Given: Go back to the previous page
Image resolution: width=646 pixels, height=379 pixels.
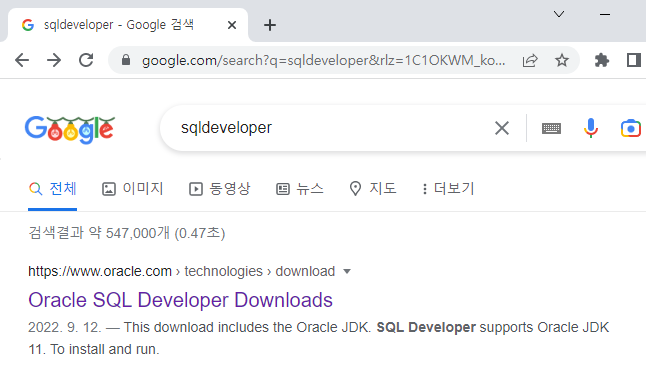Looking at the screenshot, I should [22, 61].
